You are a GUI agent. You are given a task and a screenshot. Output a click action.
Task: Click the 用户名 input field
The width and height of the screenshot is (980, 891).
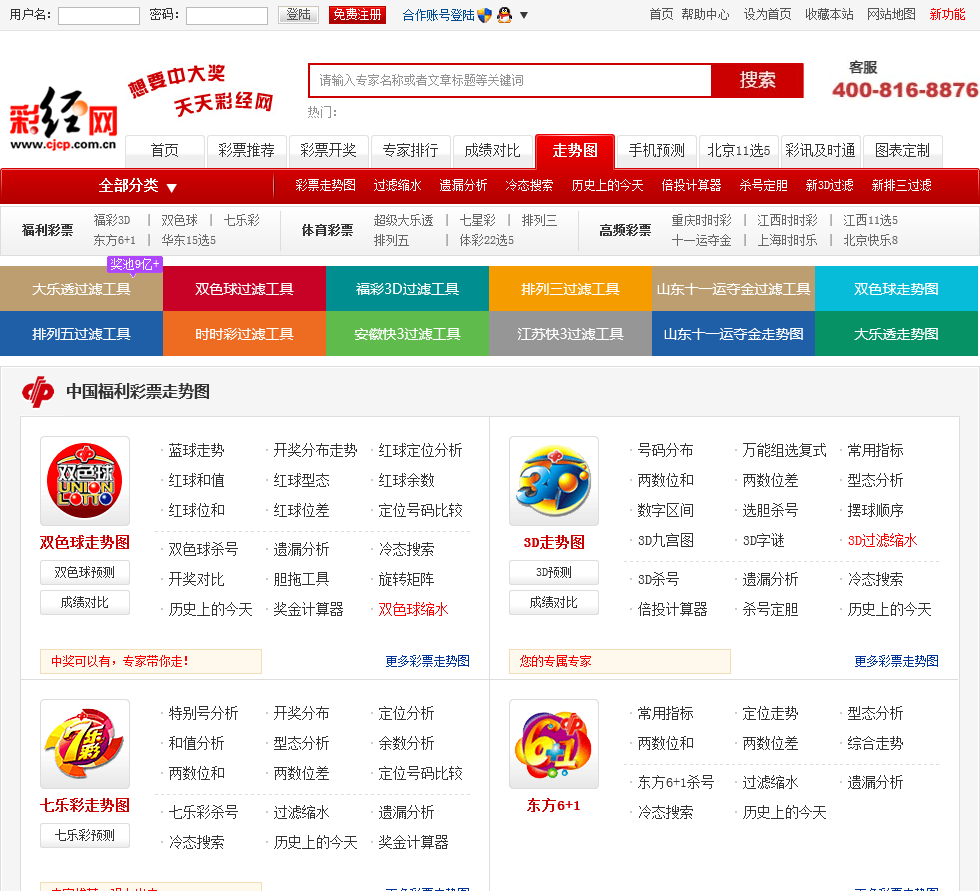coord(99,16)
